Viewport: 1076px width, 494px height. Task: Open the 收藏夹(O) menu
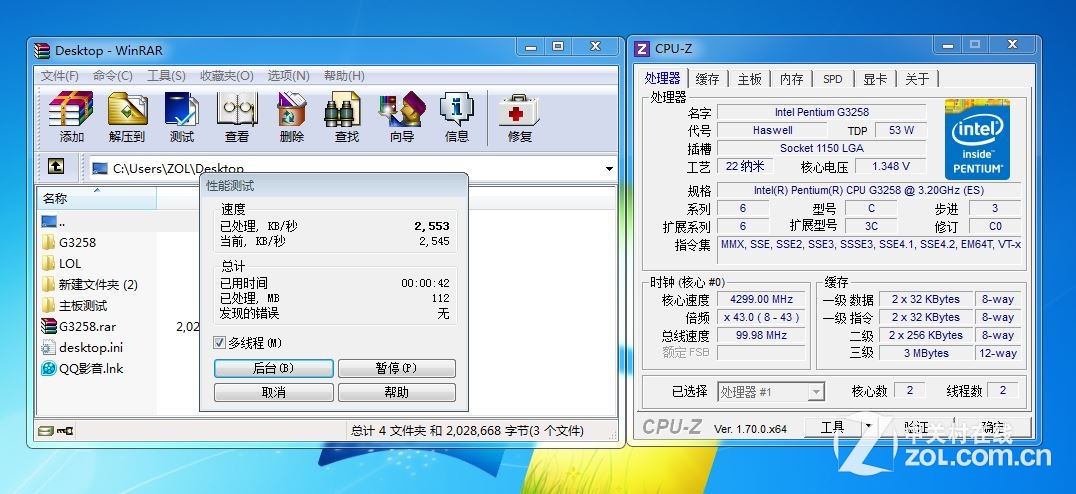click(226, 75)
